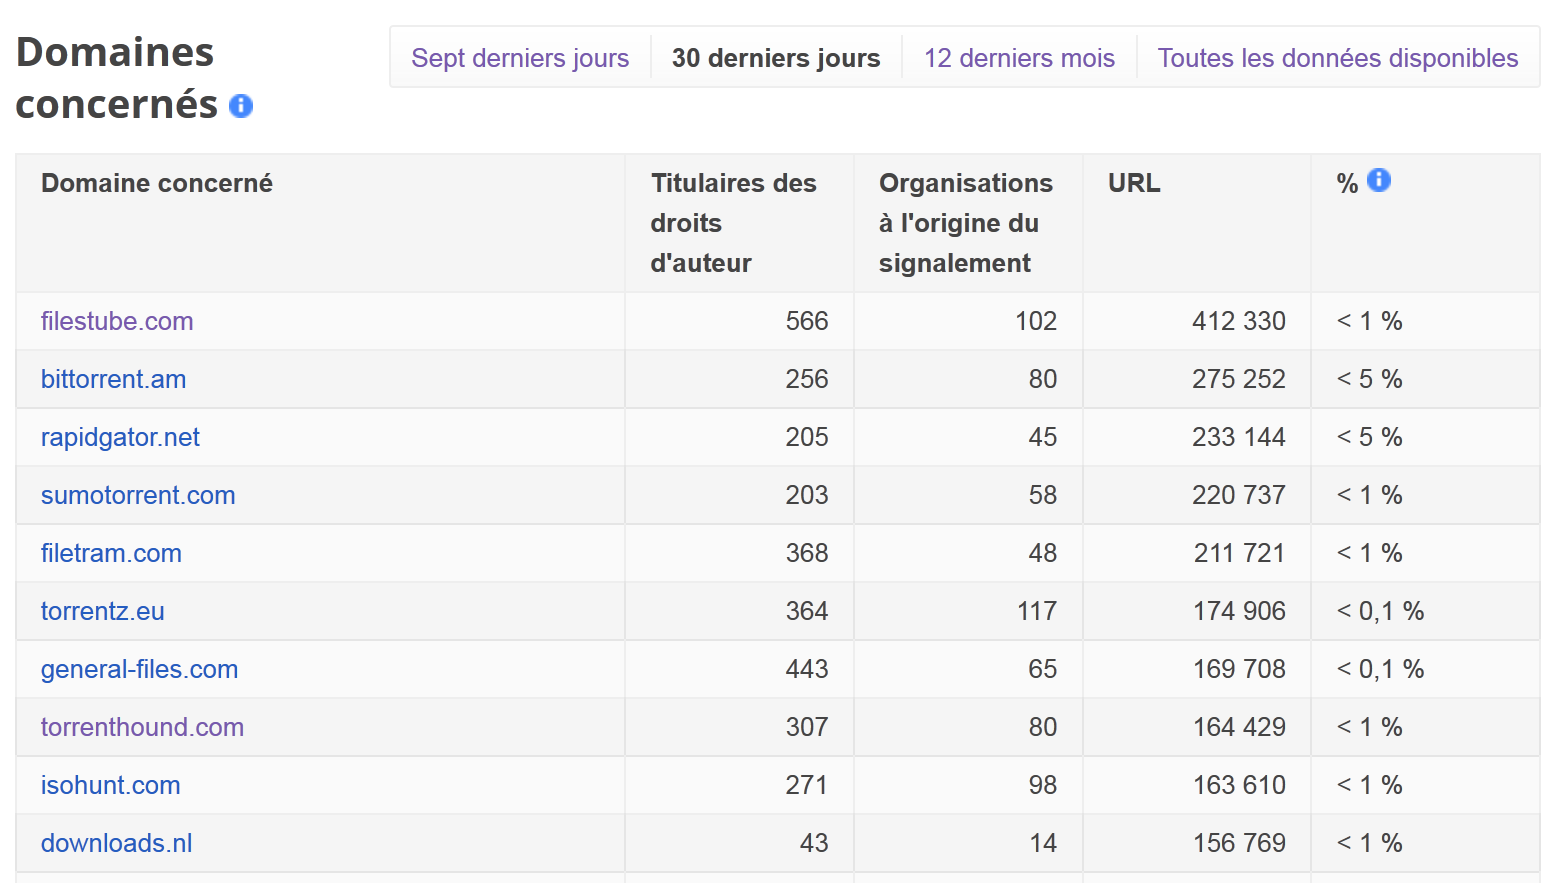Click rights holders value 43 for downloads.nl

(814, 843)
